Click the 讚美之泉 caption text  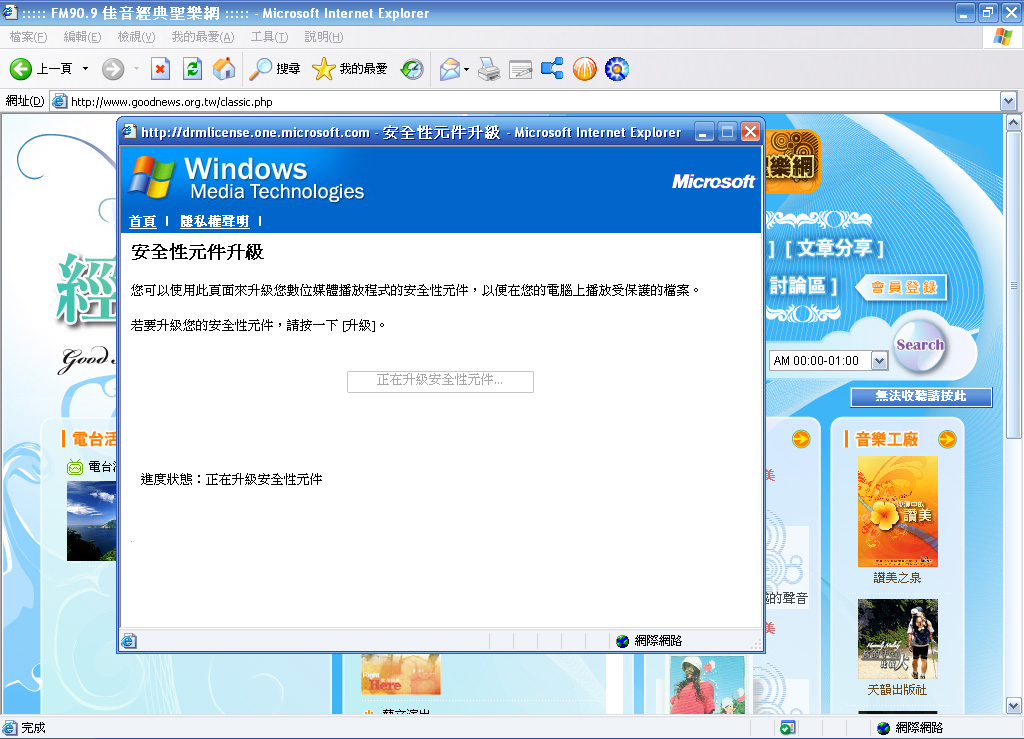[897, 578]
